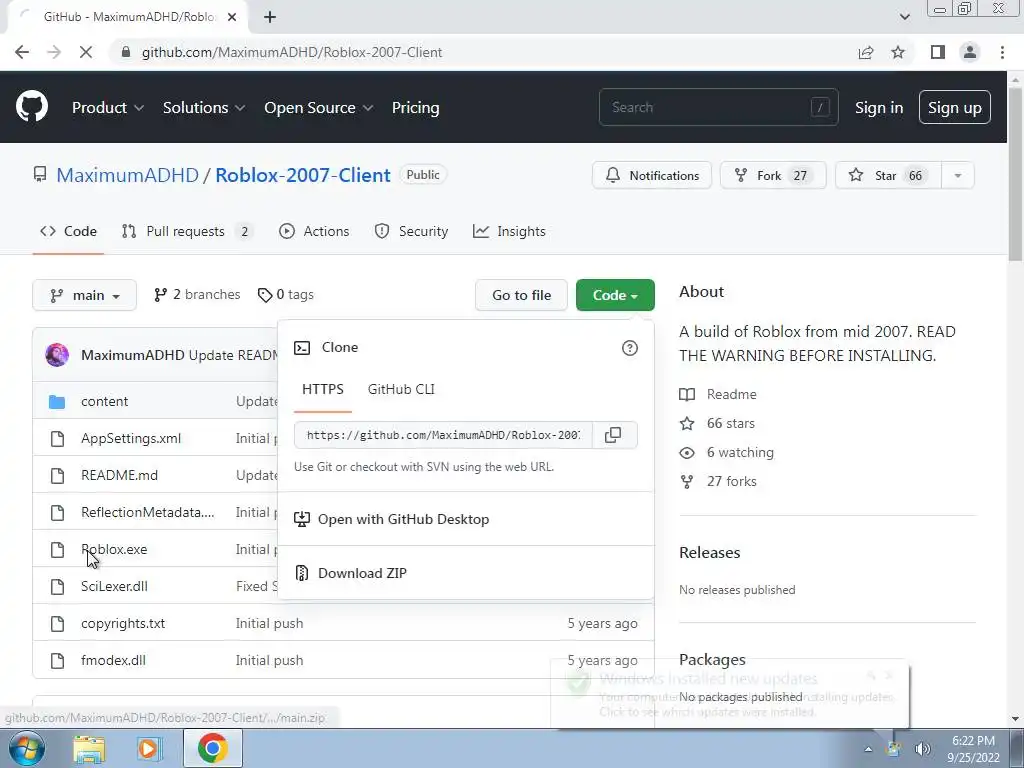Image resolution: width=1024 pixels, height=768 pixels.
Task: Click the Roblox.exe file icon
Action: [x=57, y=550]
